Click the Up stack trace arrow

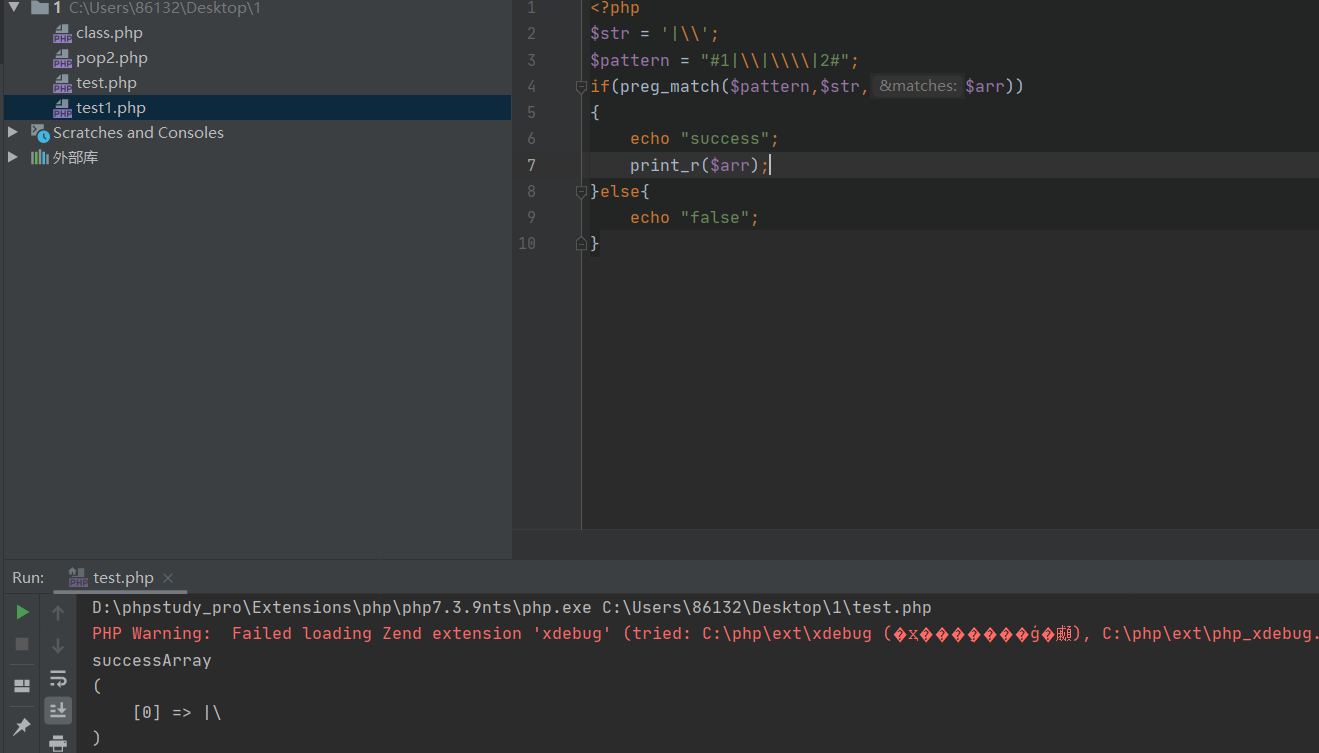click(x=58, y=612)
